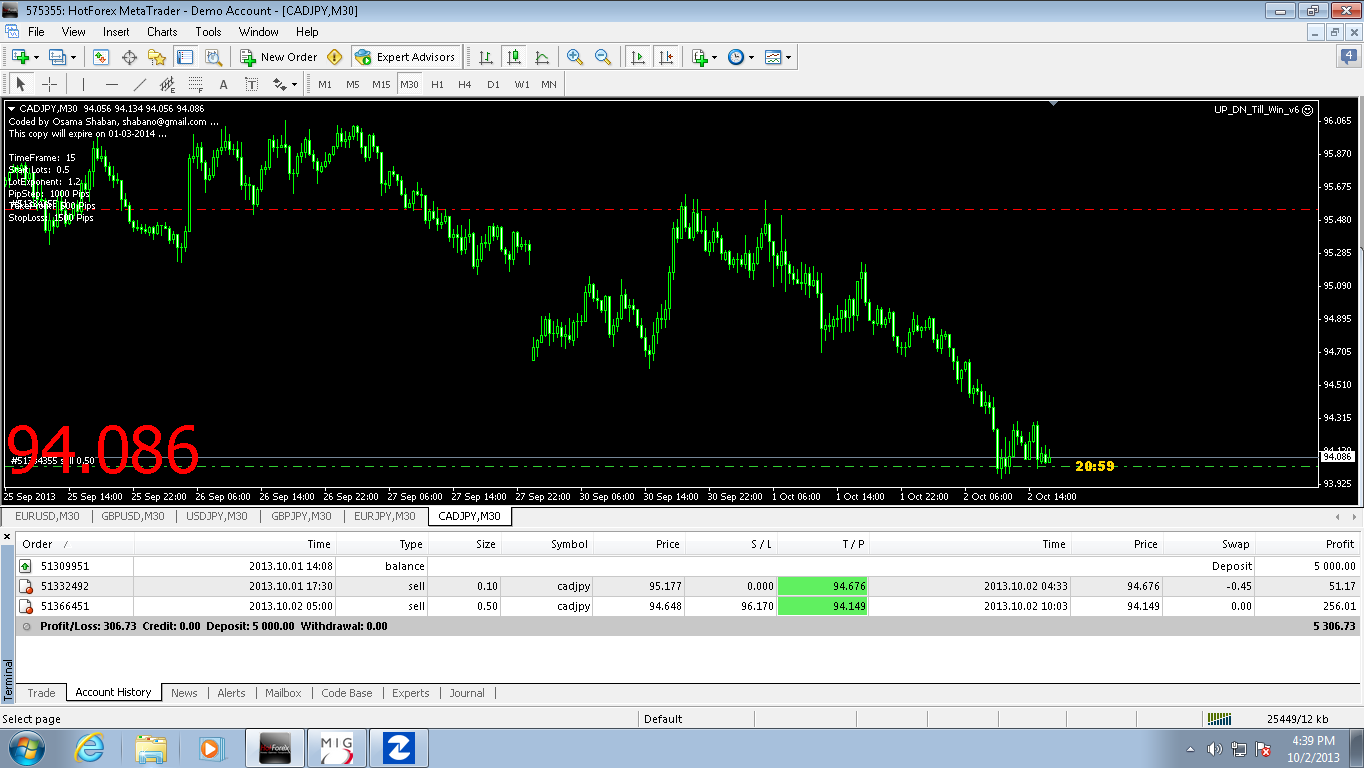This screenshot has height=768, width=1364.
Task: Select the Trendline drawing tool
Action: click(139, 84)
